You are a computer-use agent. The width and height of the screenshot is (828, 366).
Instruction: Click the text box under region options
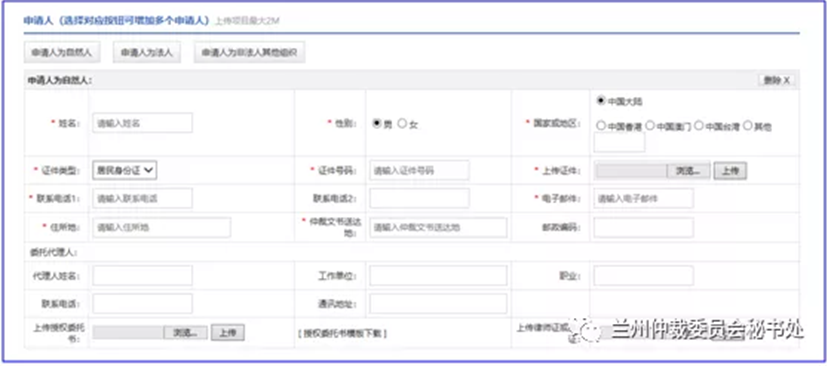pos(619,143)
